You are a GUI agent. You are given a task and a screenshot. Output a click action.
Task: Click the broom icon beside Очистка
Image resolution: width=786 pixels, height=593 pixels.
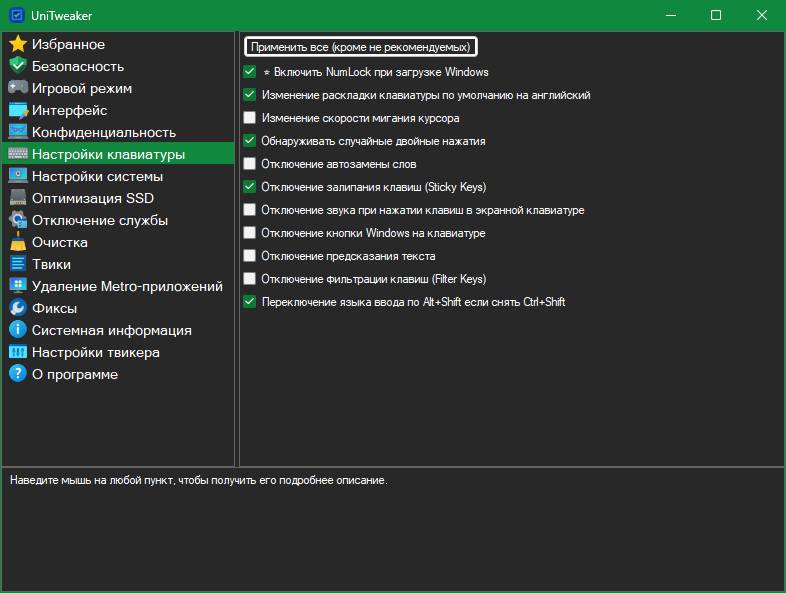[17, 242]
